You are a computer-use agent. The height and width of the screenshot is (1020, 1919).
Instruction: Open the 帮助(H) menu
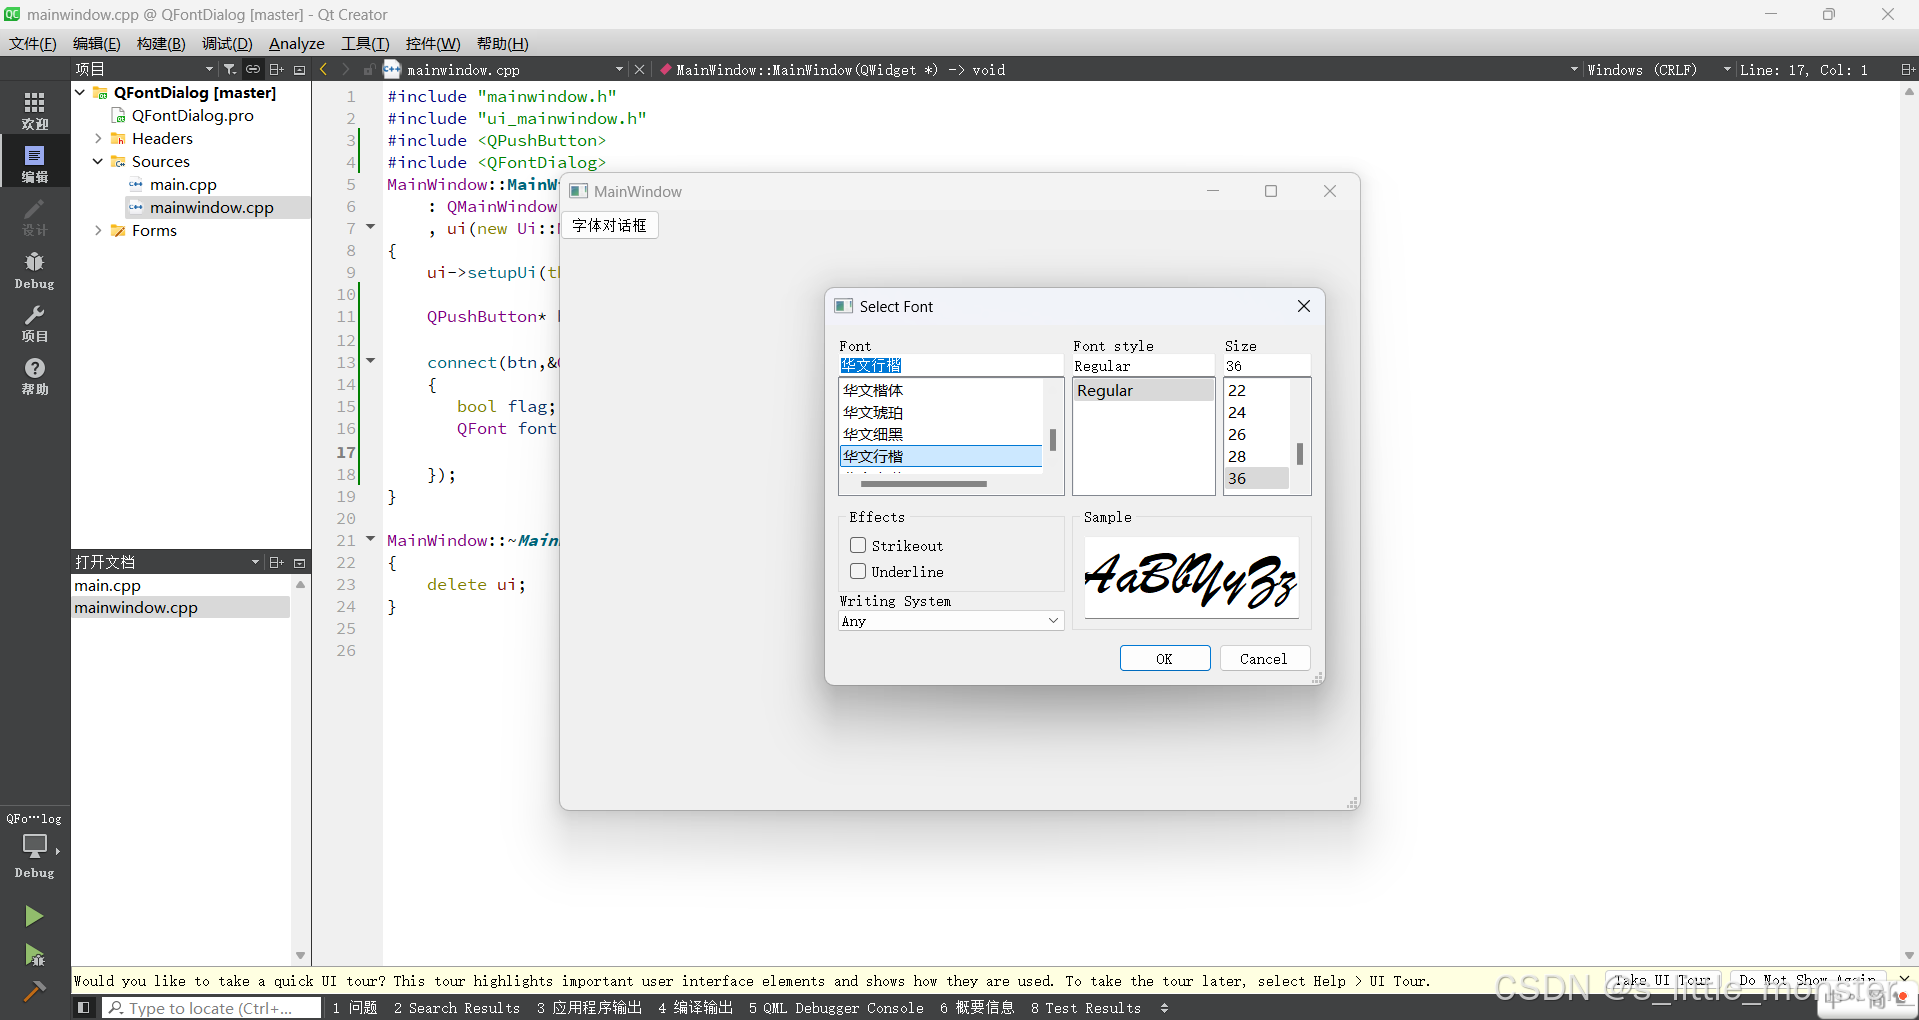[x=503, y=43]
